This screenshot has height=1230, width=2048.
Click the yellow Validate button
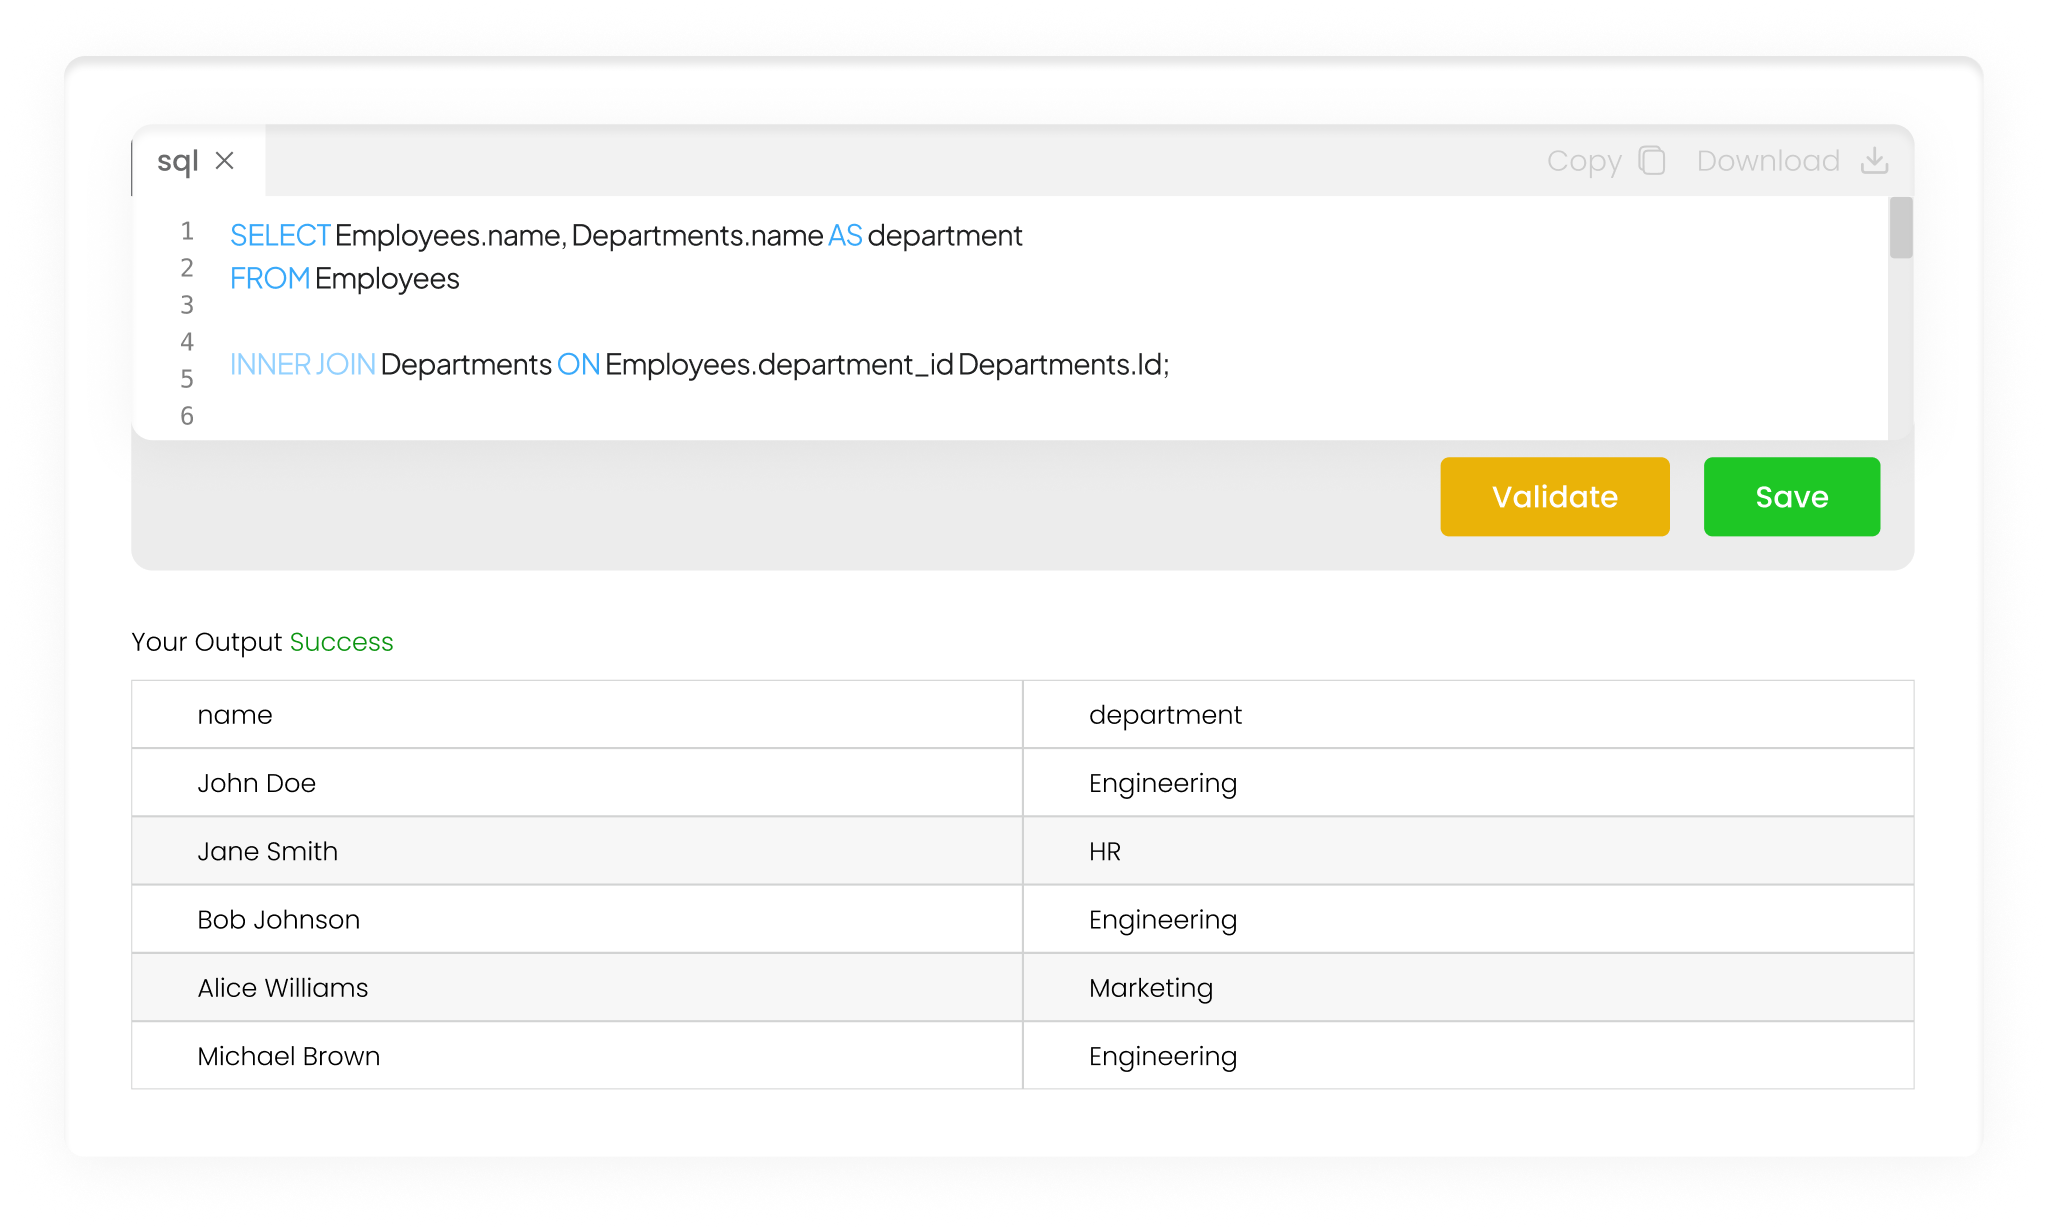1555,497
